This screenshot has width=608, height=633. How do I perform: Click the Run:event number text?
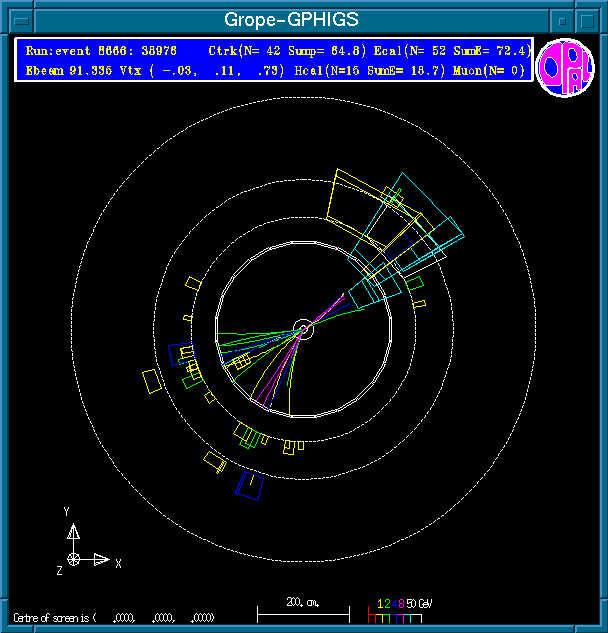coord(100,50)
